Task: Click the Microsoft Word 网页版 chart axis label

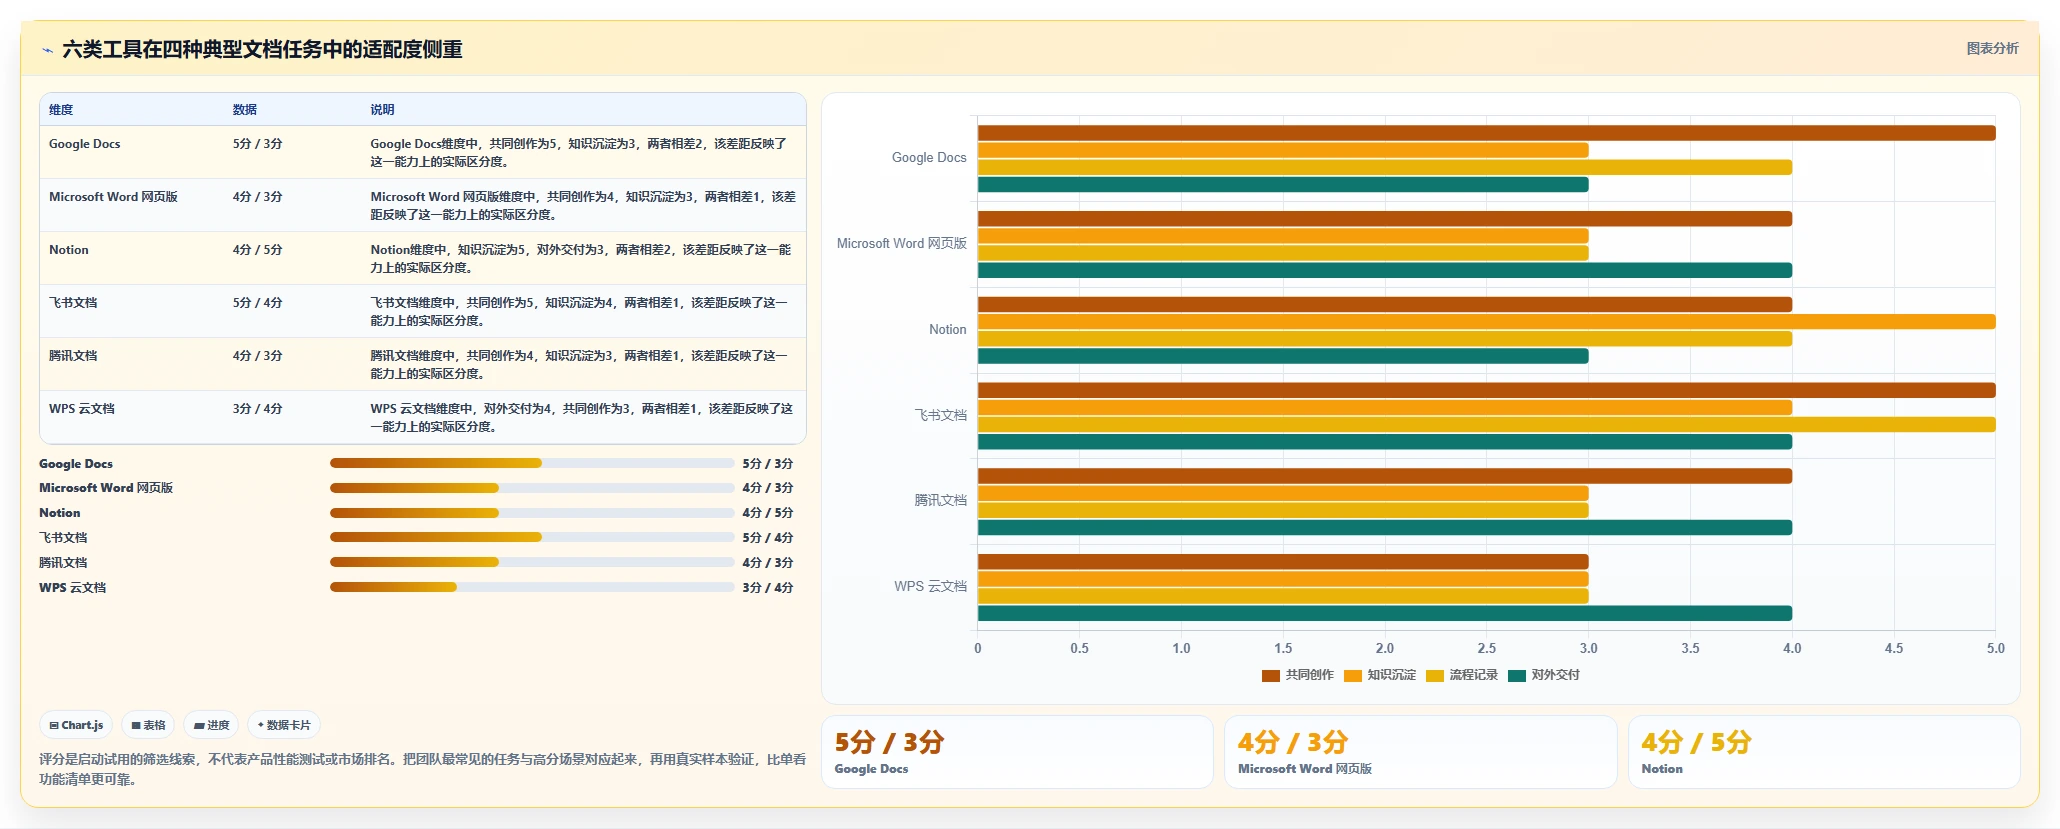Action: point(902,244)
